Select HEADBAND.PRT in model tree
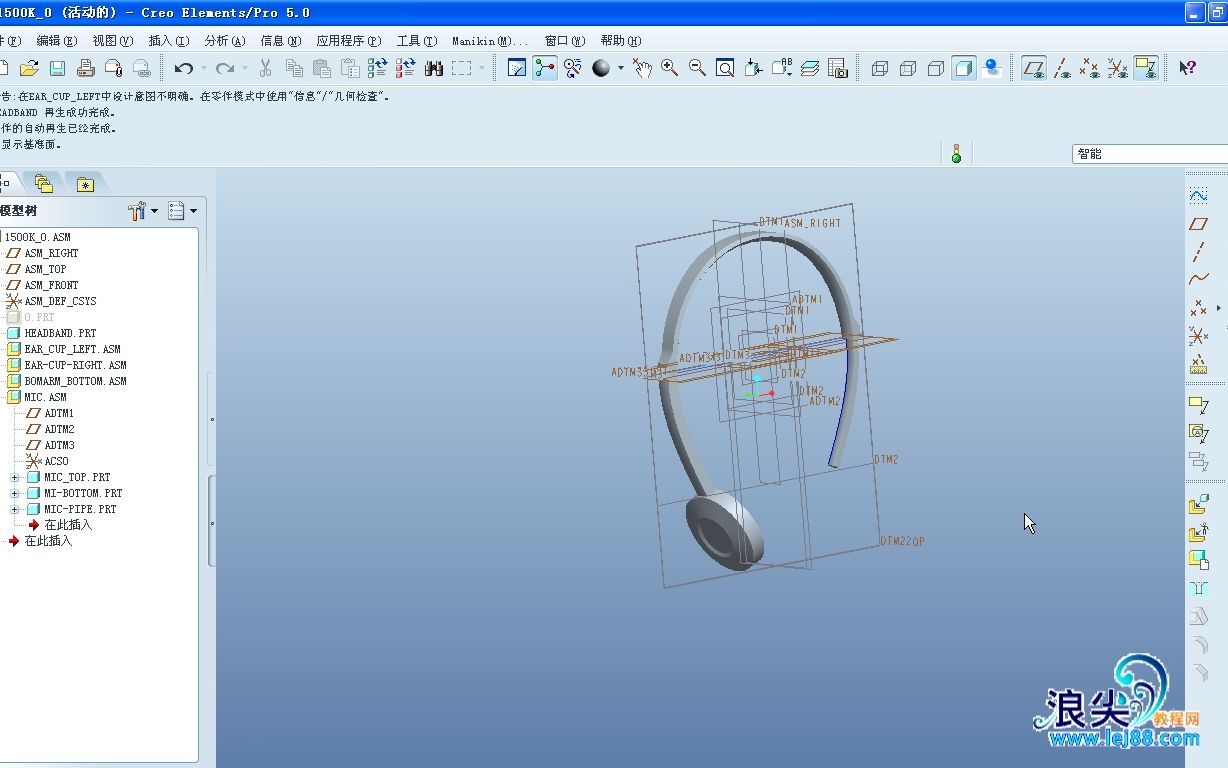Viewport: 1228px width, 768px height. [60, 333]
